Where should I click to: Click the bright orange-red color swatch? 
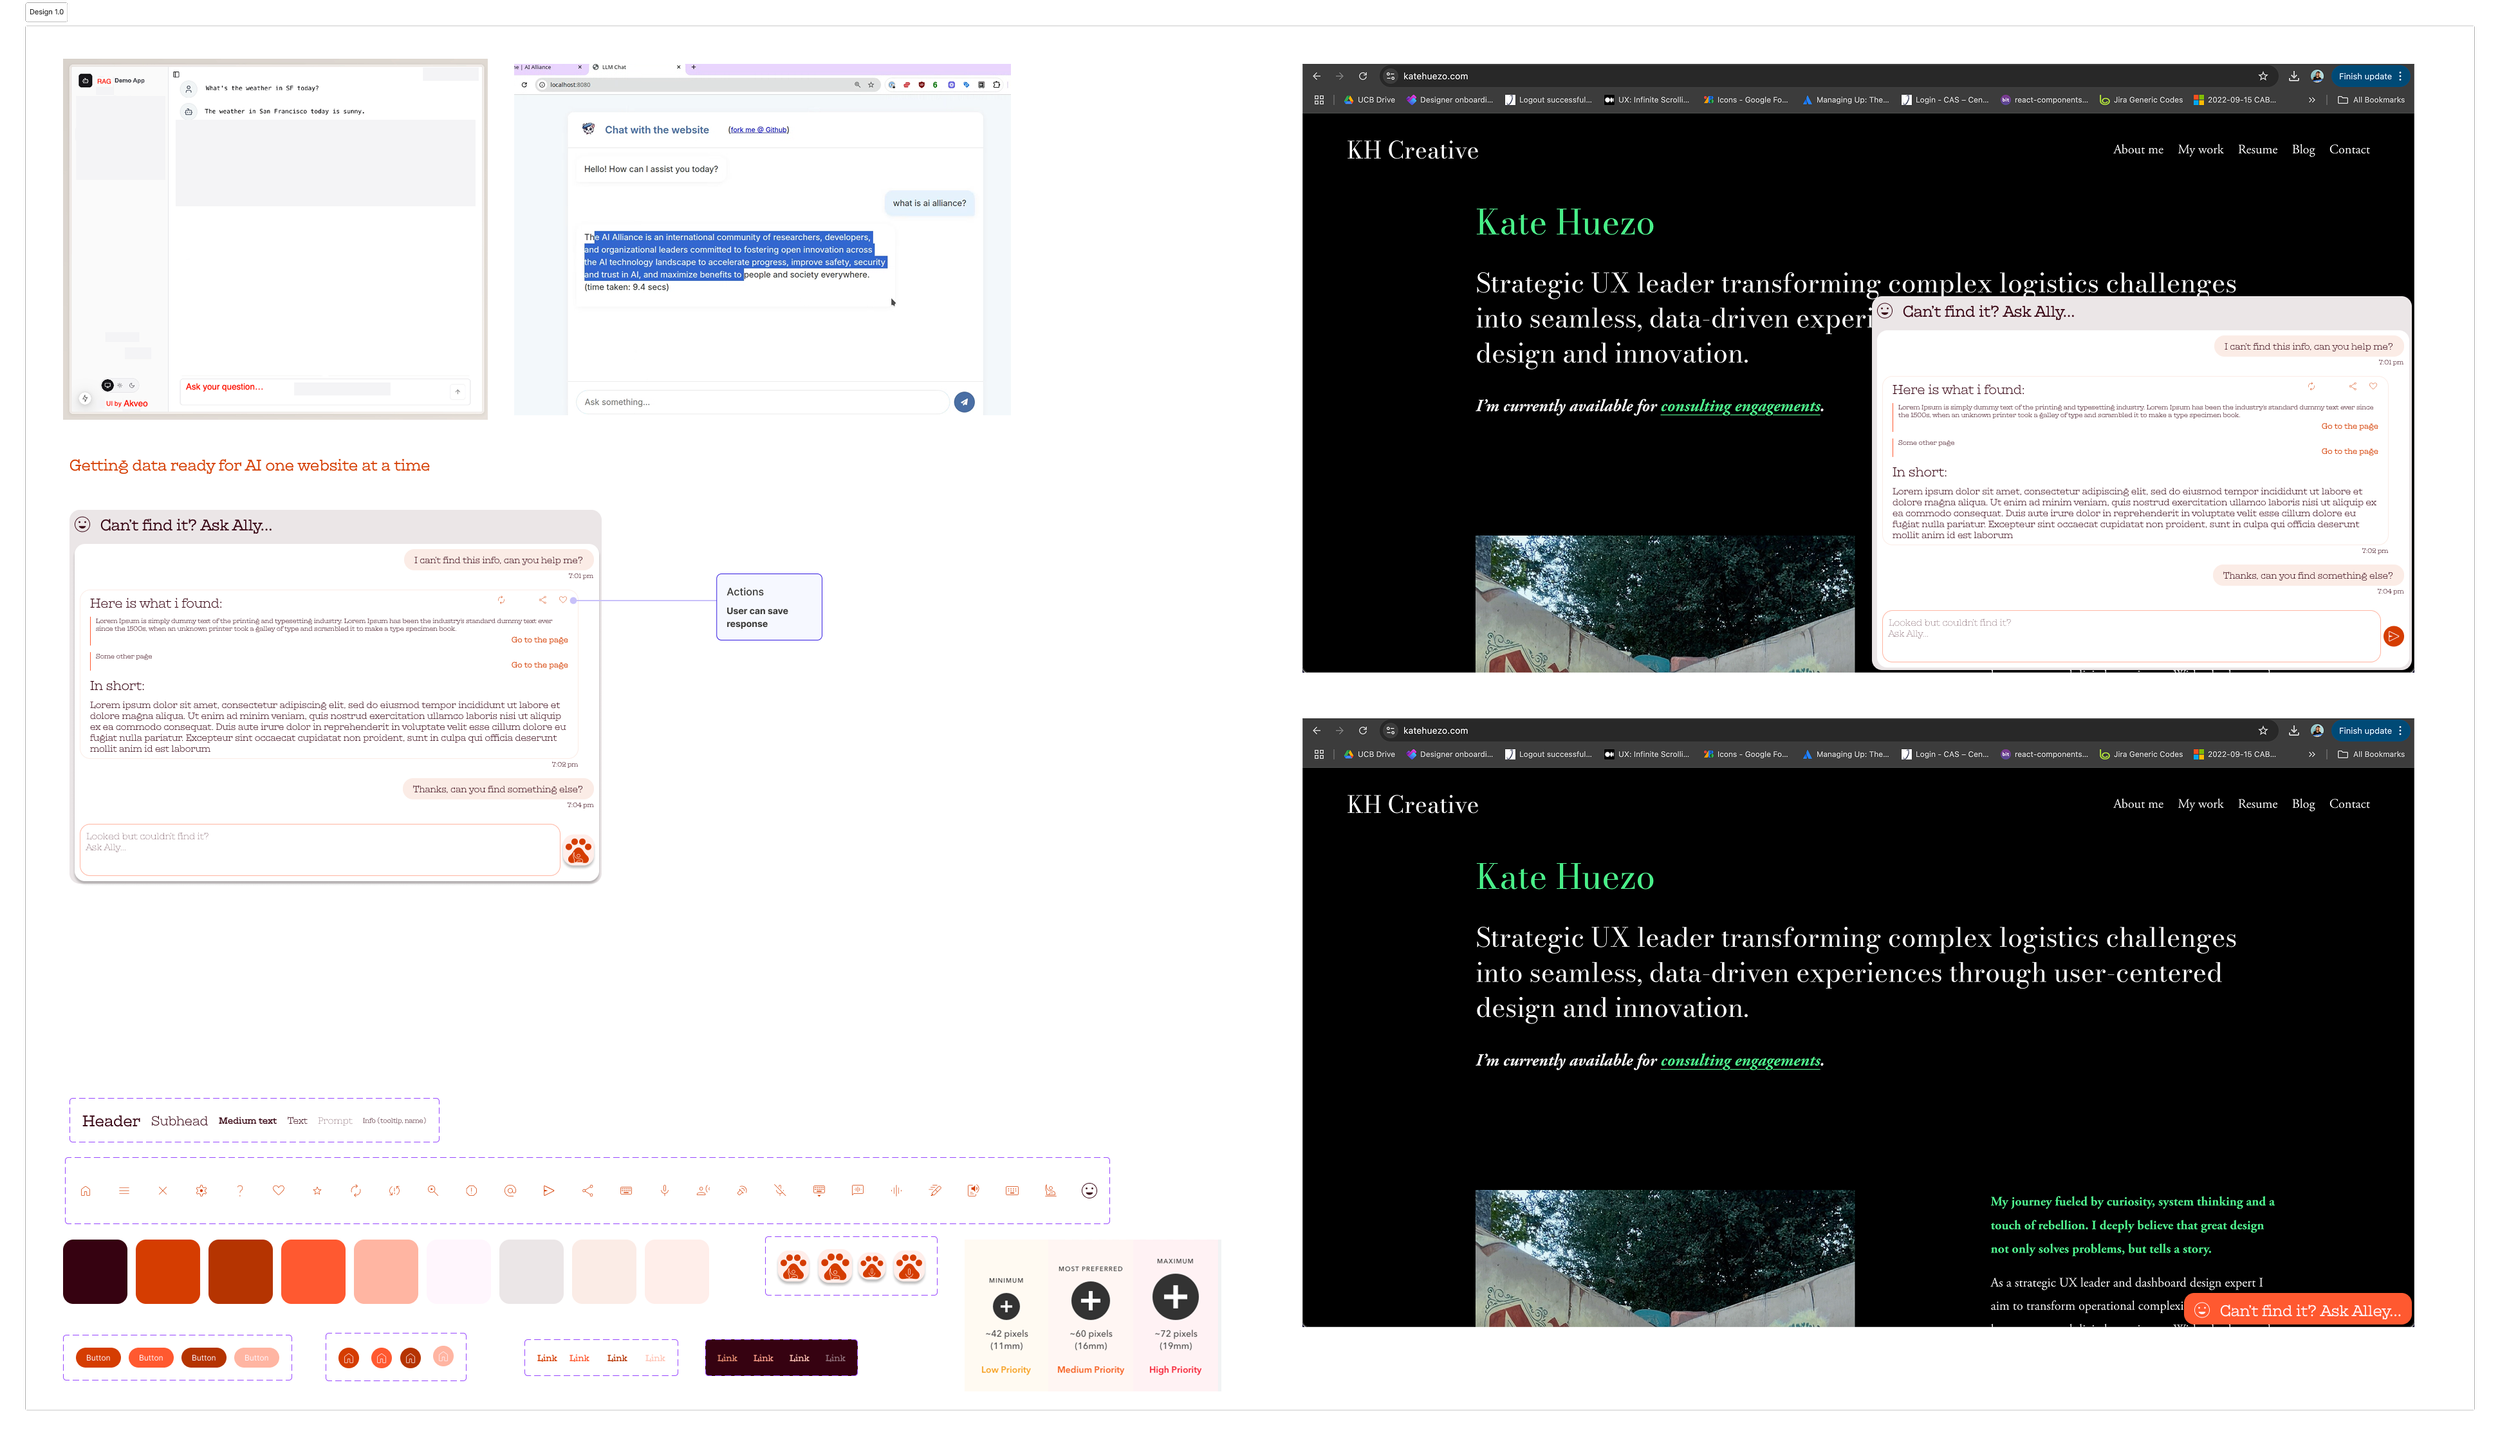(313, 1272)
